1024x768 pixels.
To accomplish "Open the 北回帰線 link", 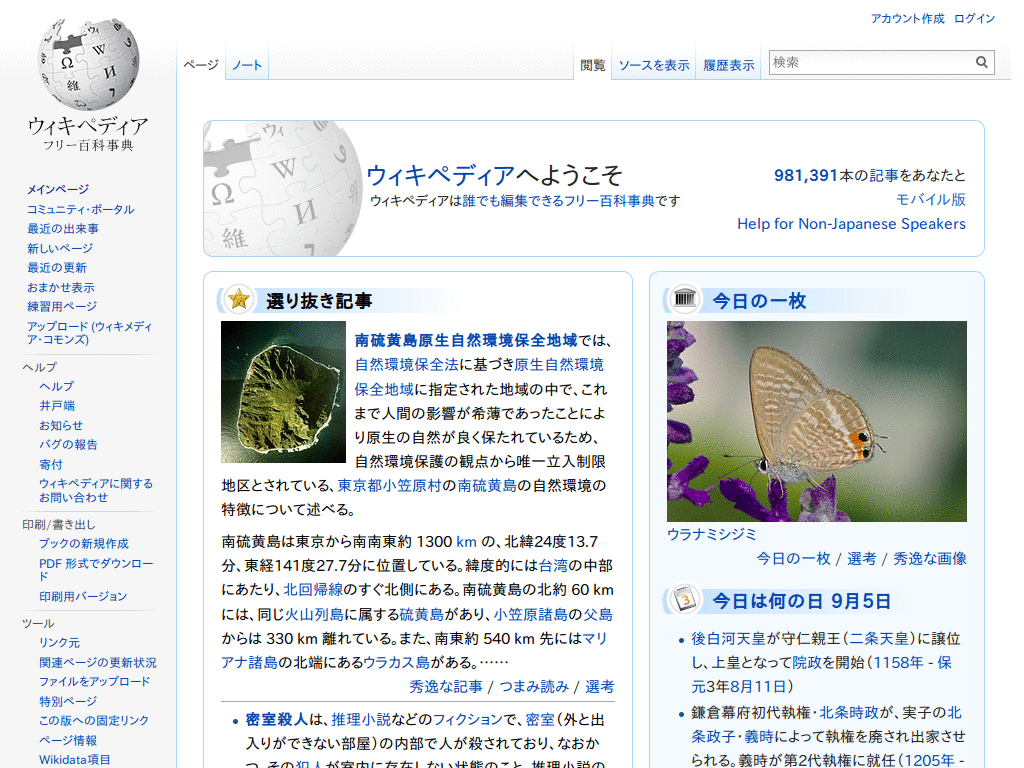I will tap(313, 589).
